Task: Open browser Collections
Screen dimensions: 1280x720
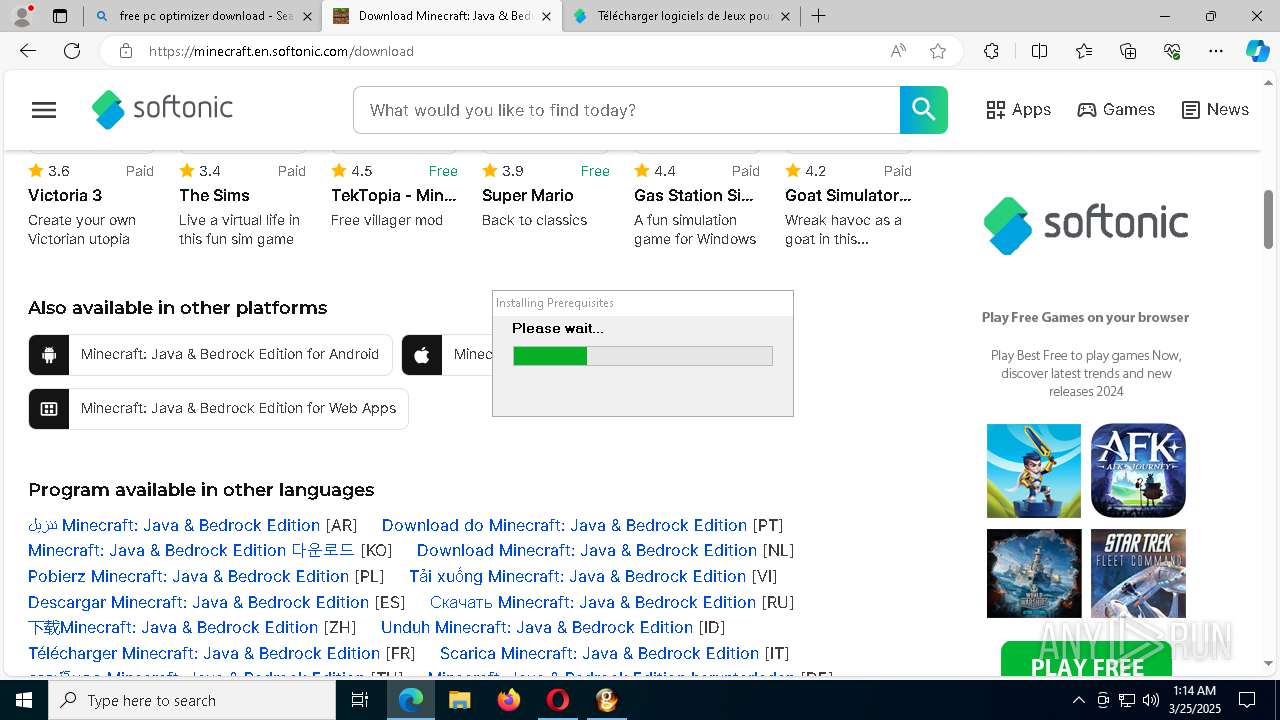Action: pos(1128,51)
